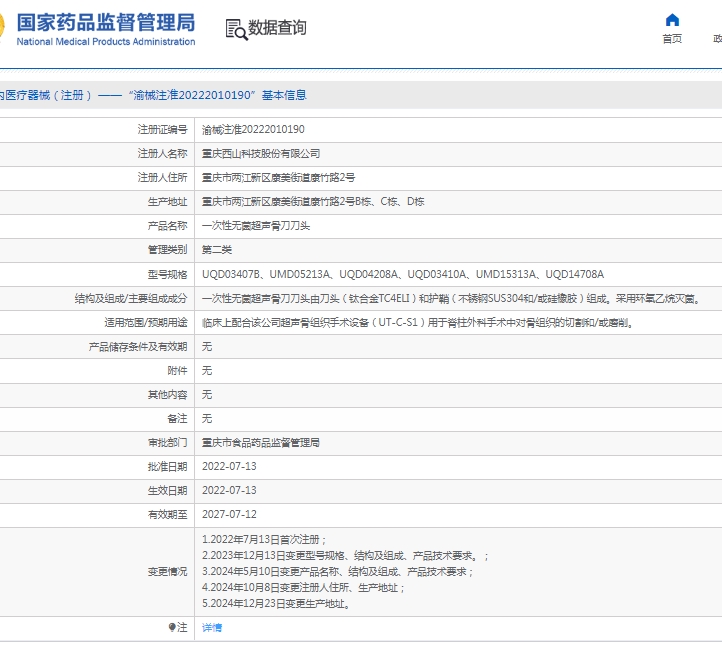
Task: Select the 批准日期 value 2022-07-13
Action: click(x=229, y=466)
